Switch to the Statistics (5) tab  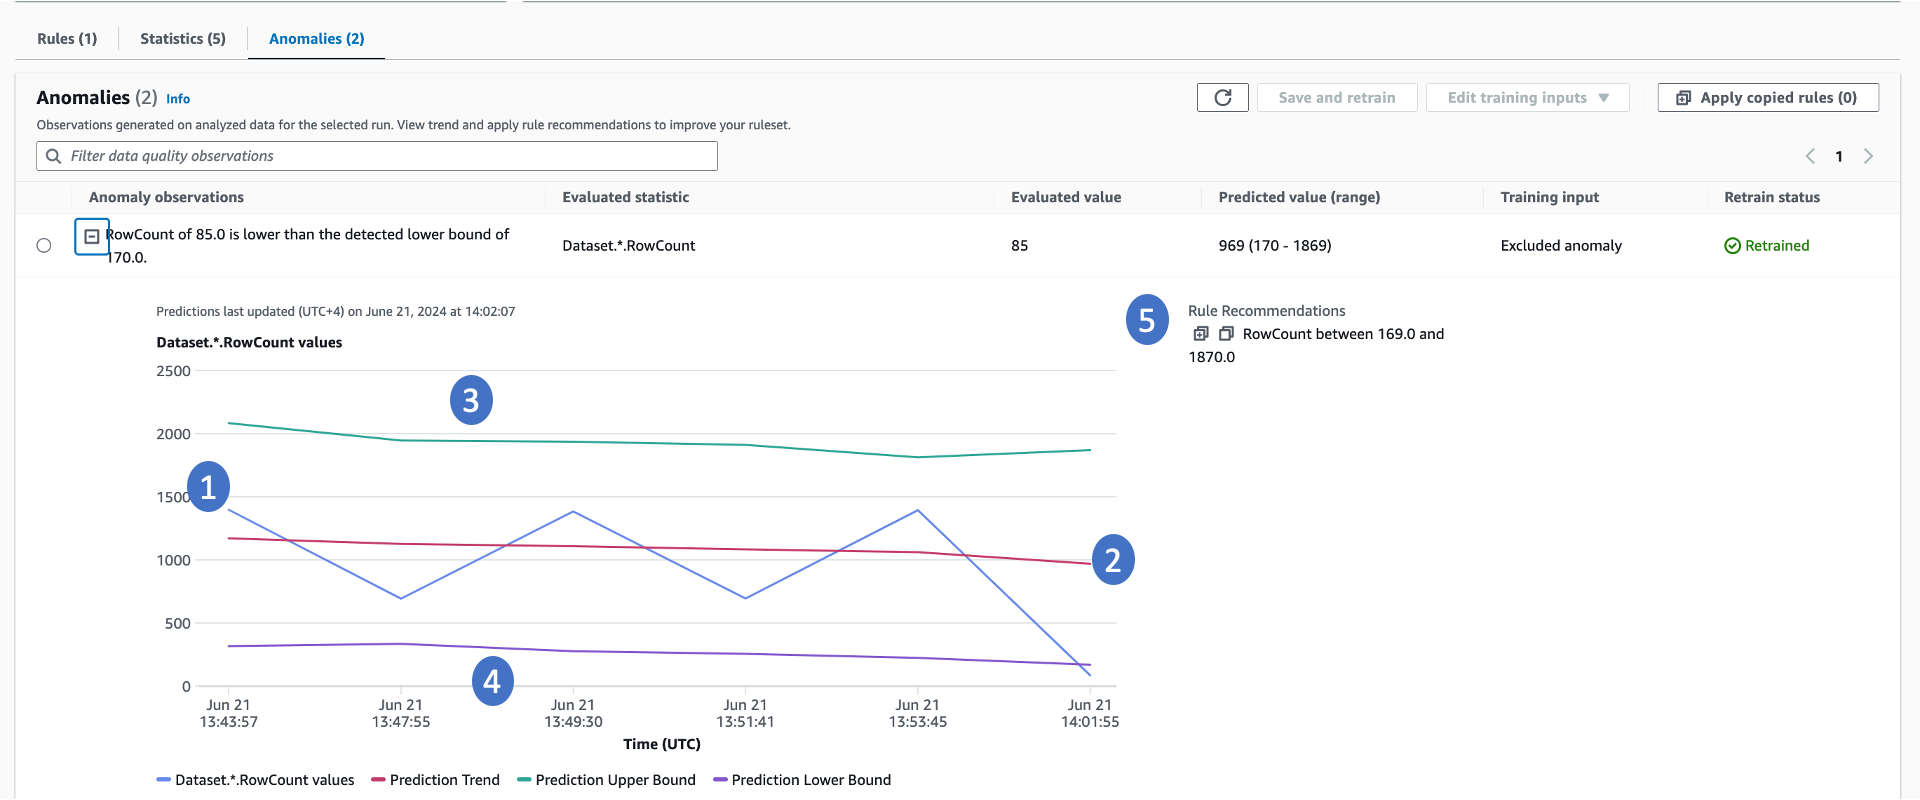coord(183,39)
